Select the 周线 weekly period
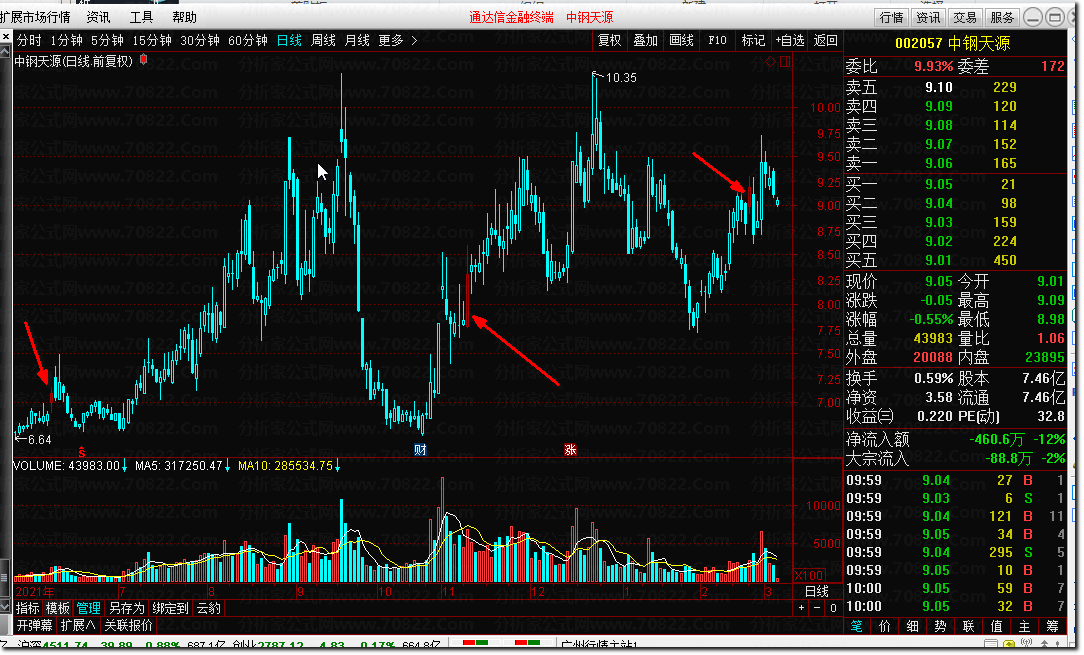The height and width of the screenshot is (655, 1084). 323,40
